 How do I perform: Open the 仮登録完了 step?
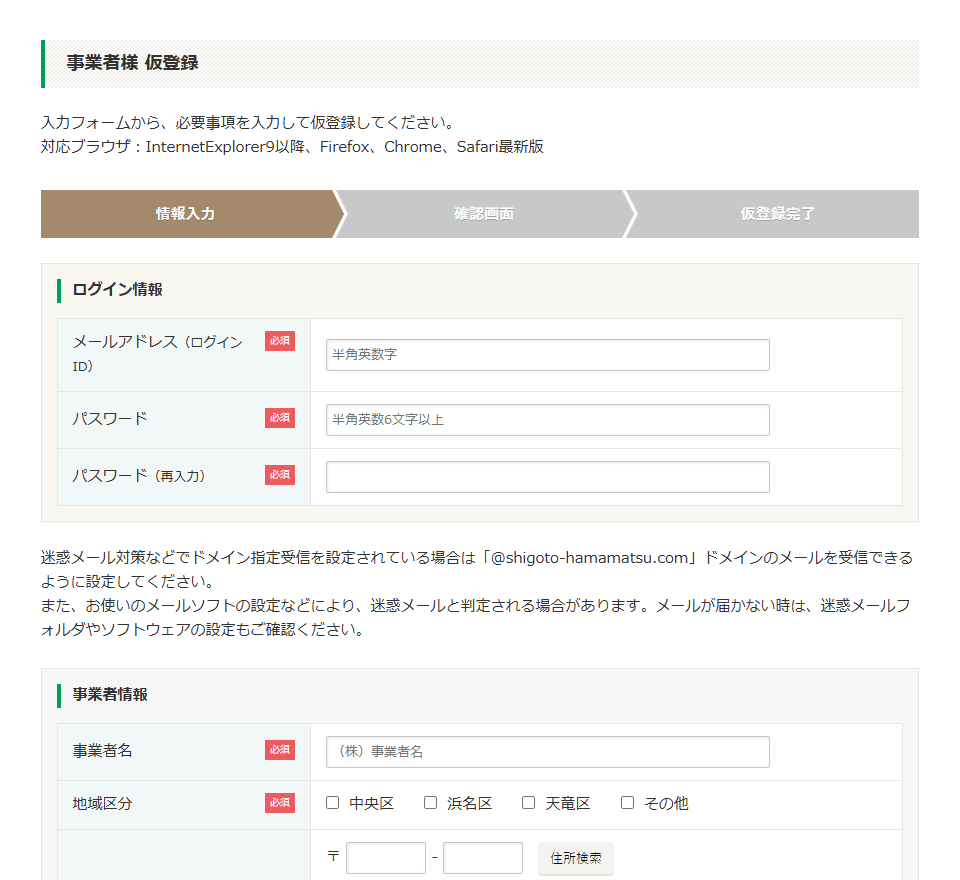pyautogui.click(x=777, y=214)
